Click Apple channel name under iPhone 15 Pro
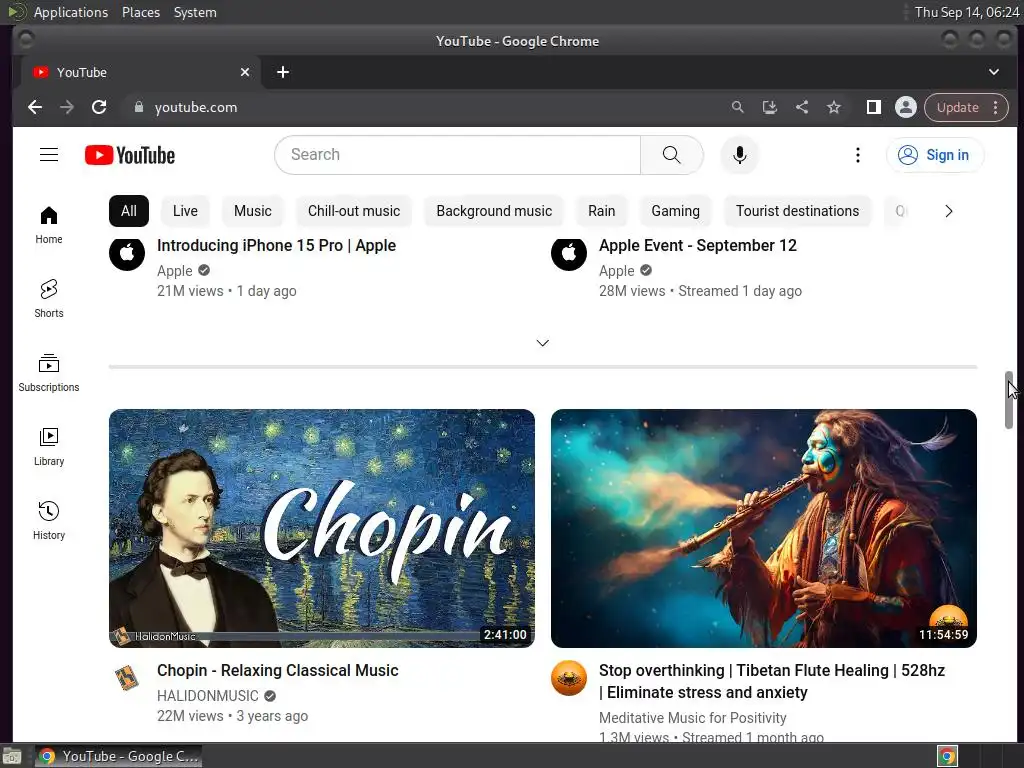The image size is (1024, 768). pyautogui.click(x=174, y=271)
